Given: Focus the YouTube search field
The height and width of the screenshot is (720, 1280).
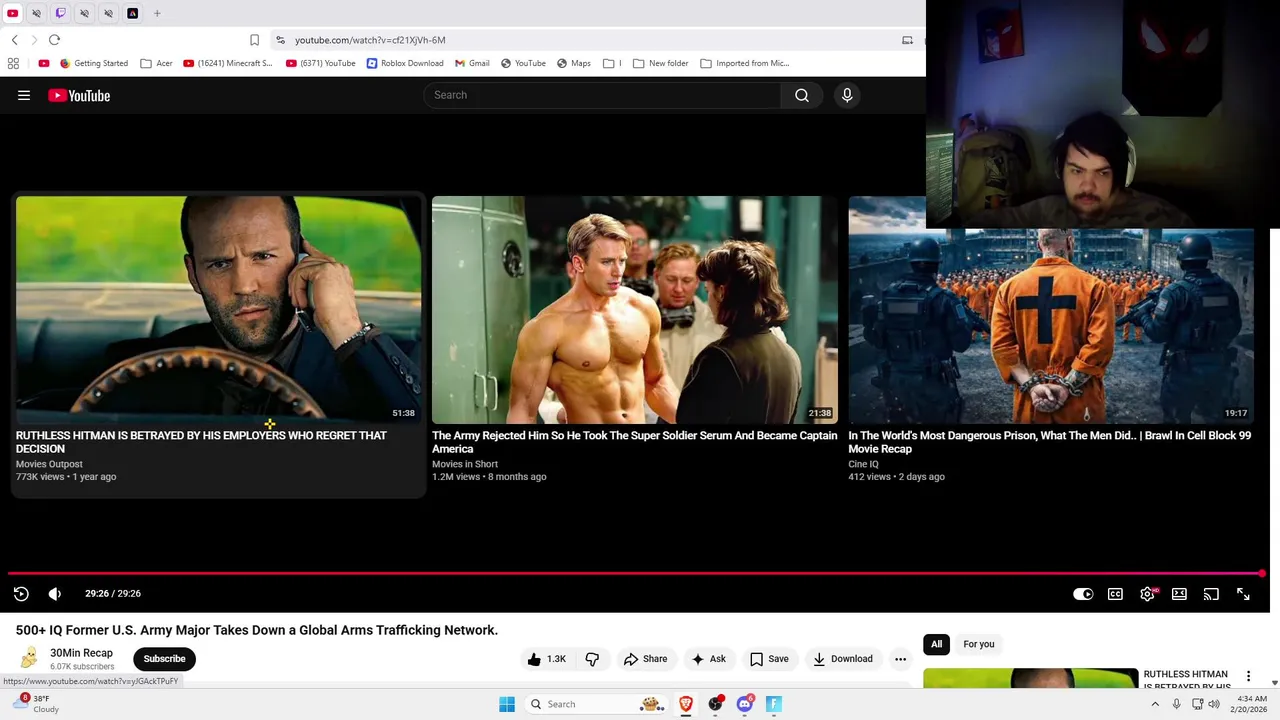Looking at the screenshot, I should [603, 95].
